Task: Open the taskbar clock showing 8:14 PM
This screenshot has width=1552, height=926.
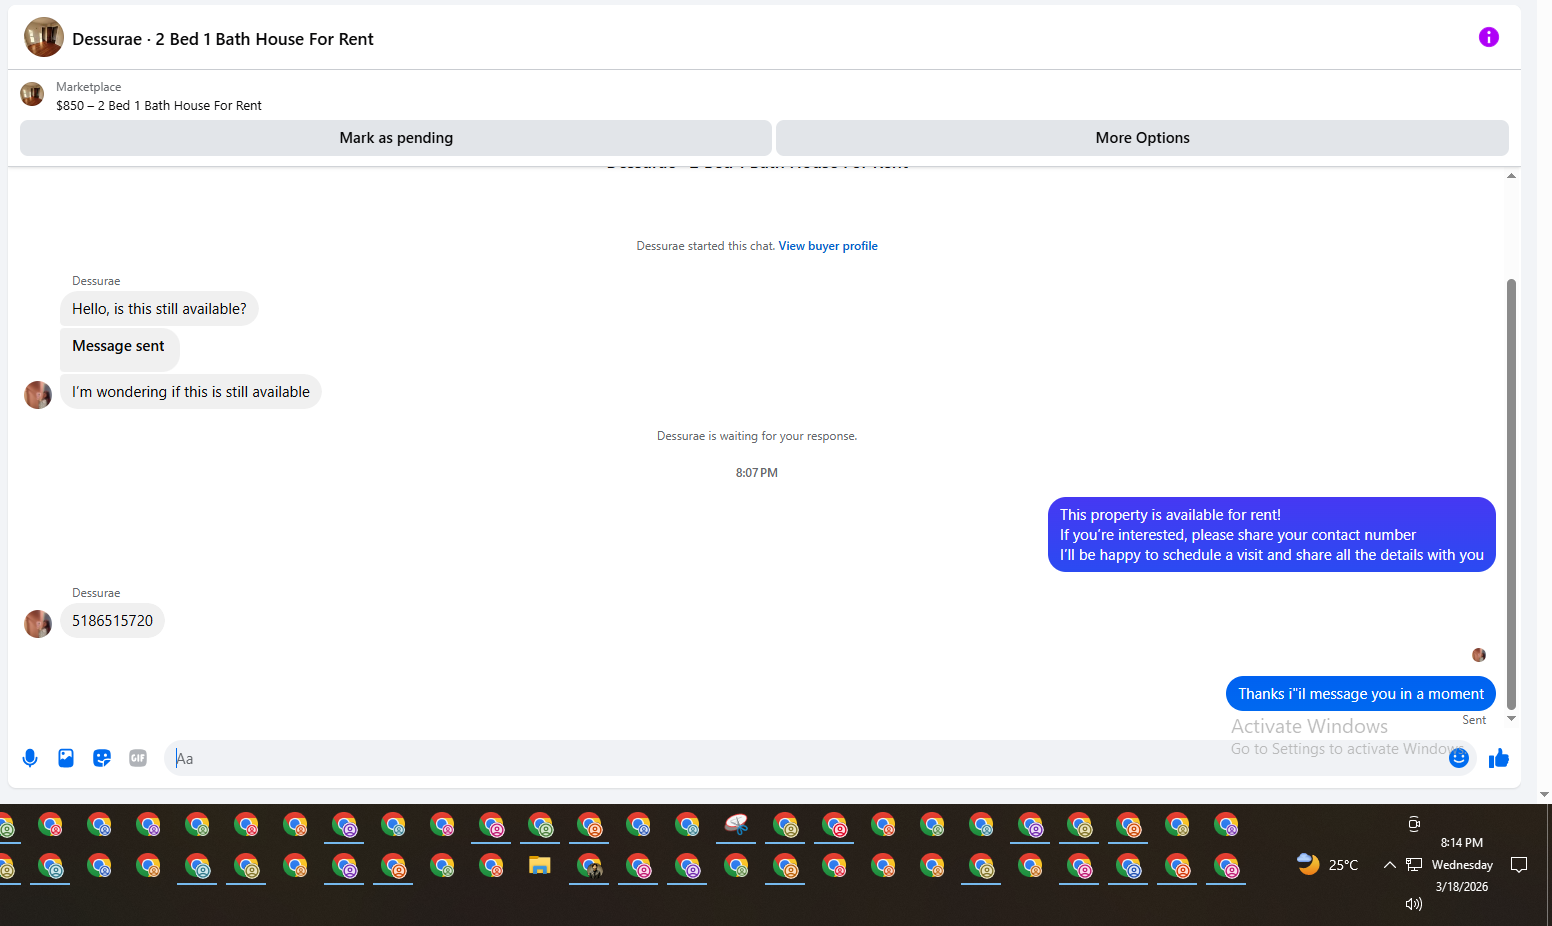Action: coord(1462,864)
